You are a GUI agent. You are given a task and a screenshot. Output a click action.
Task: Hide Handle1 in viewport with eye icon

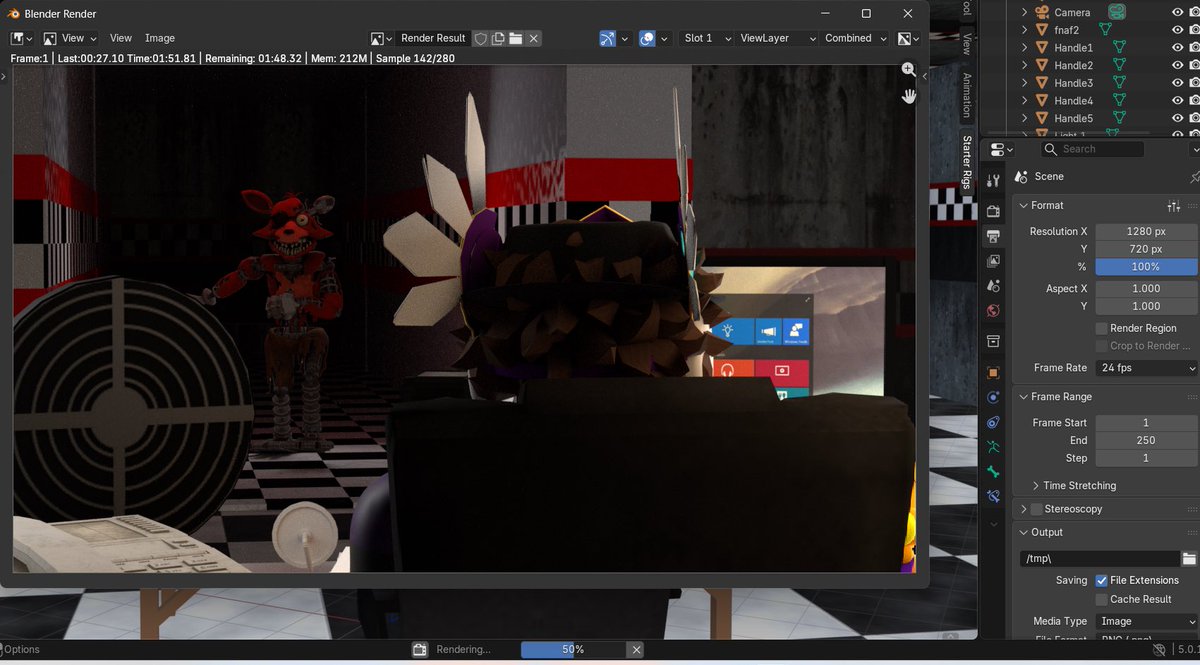pyautogui.click(x=1177, y=47)
